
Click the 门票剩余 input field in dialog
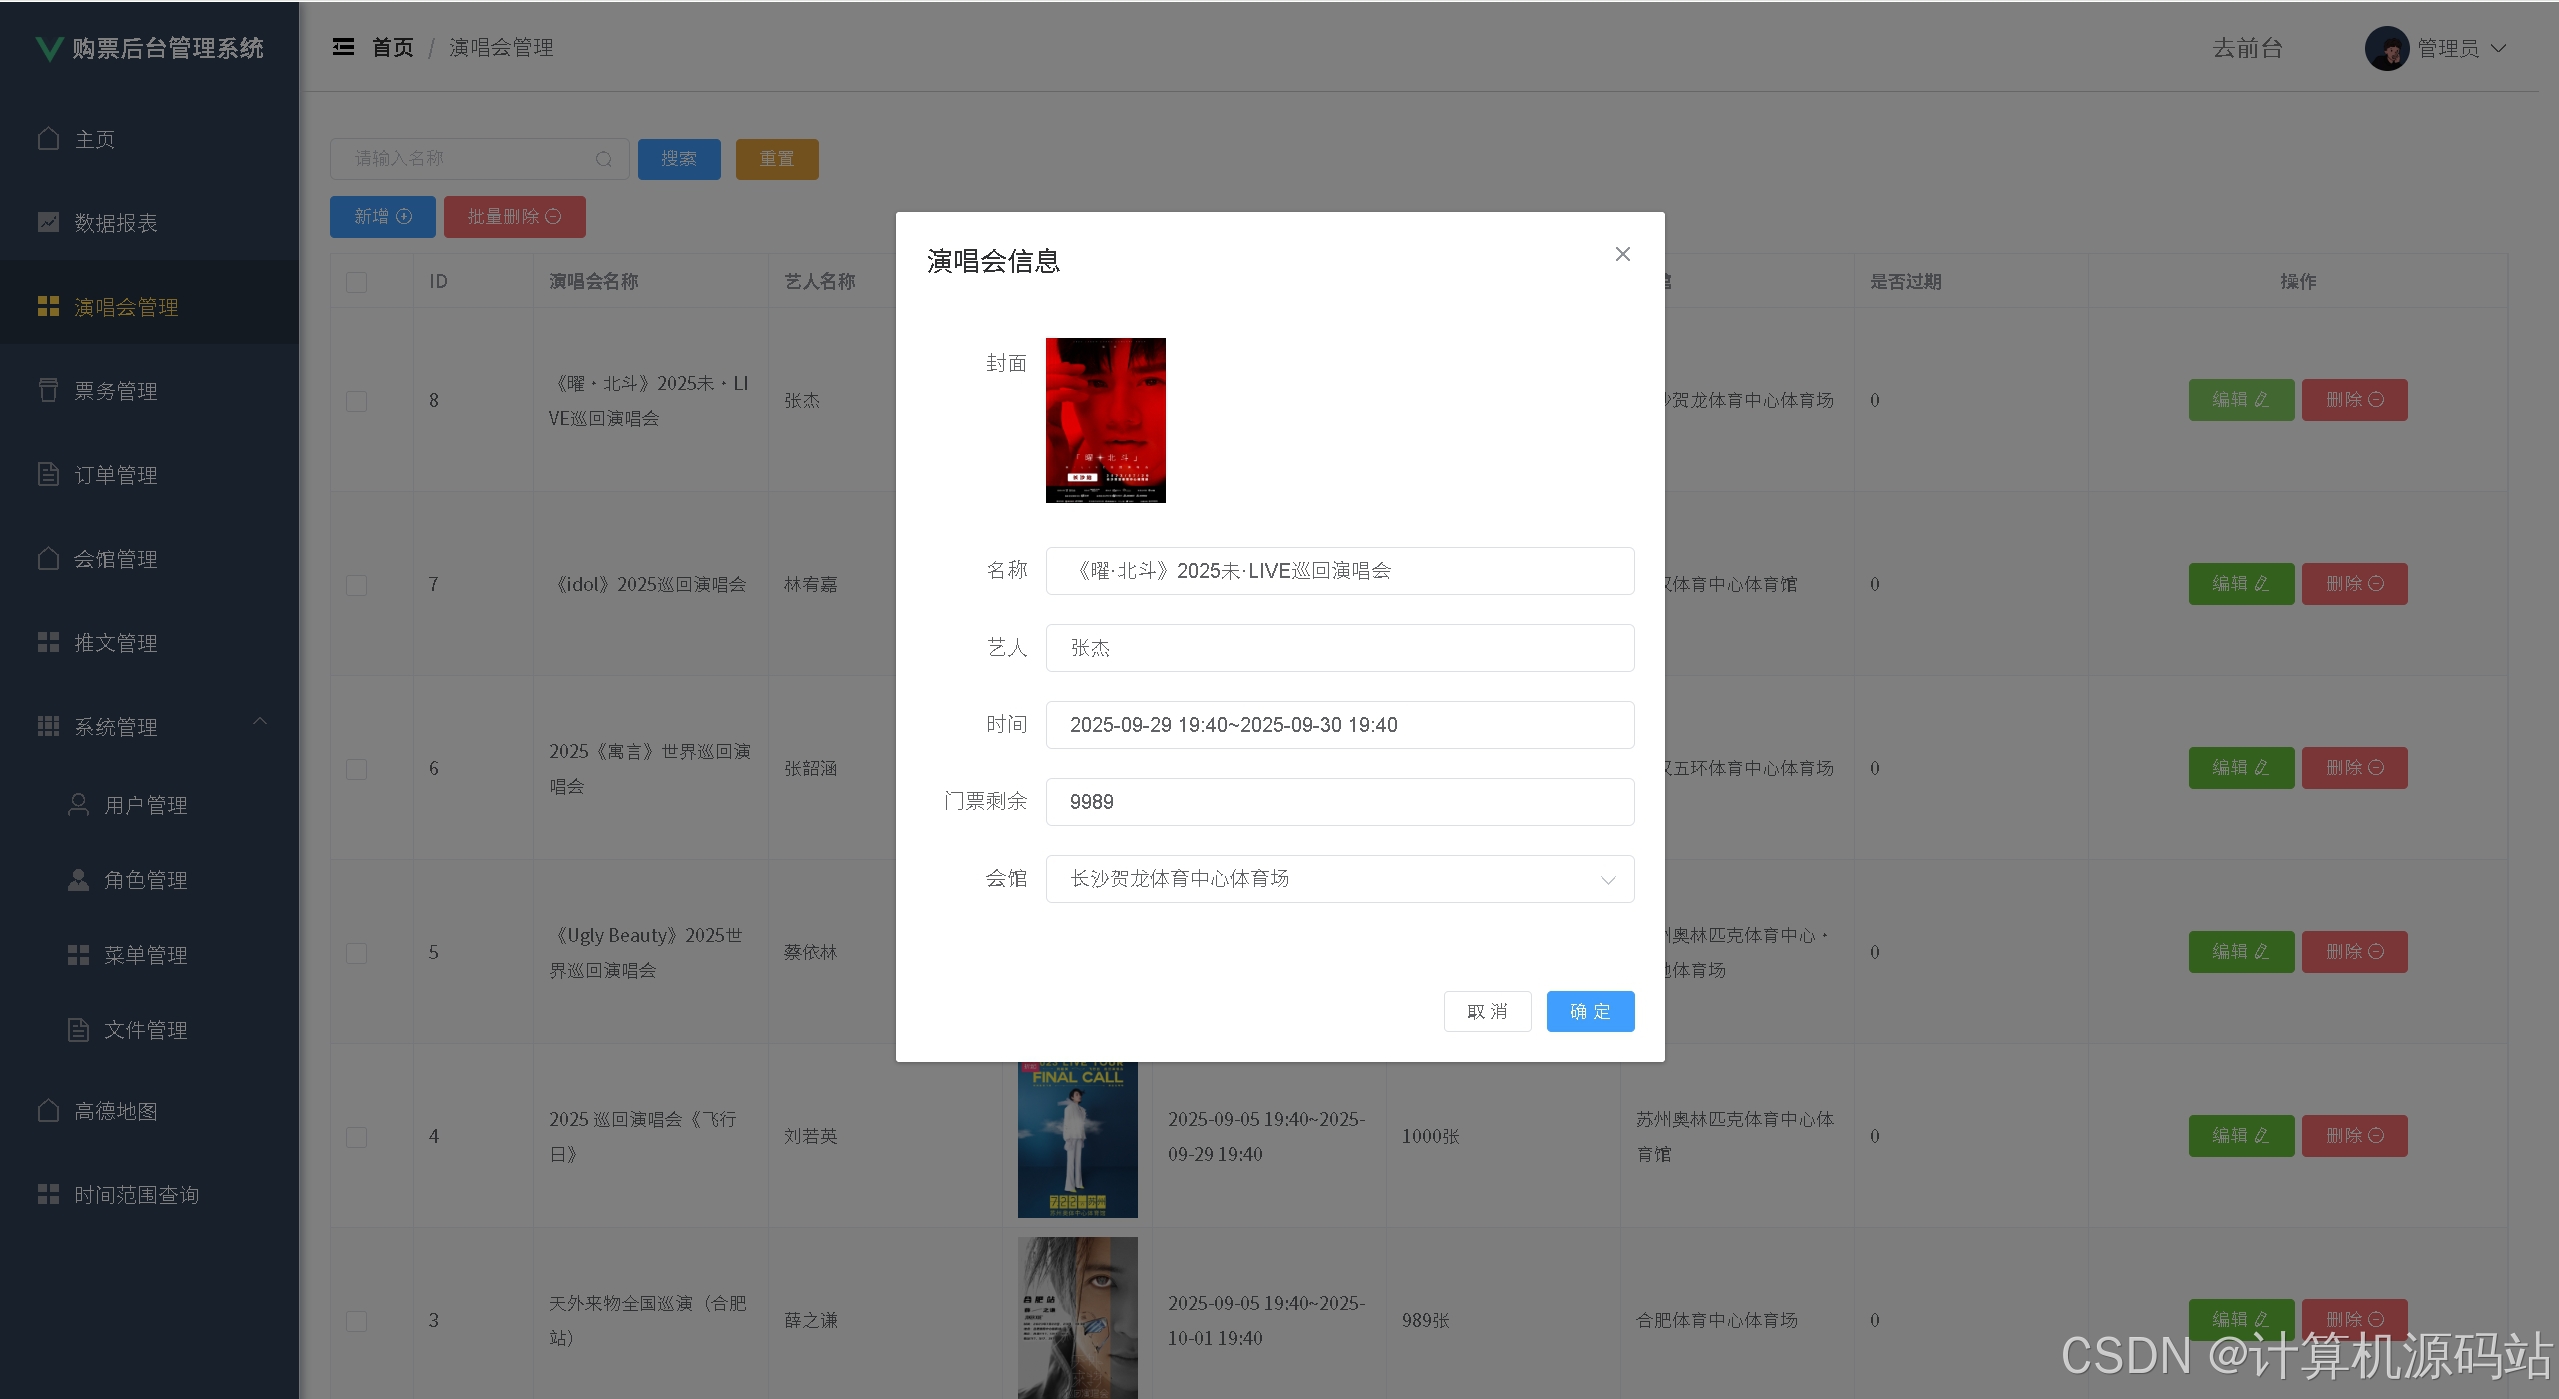(x=1340, y=802)
